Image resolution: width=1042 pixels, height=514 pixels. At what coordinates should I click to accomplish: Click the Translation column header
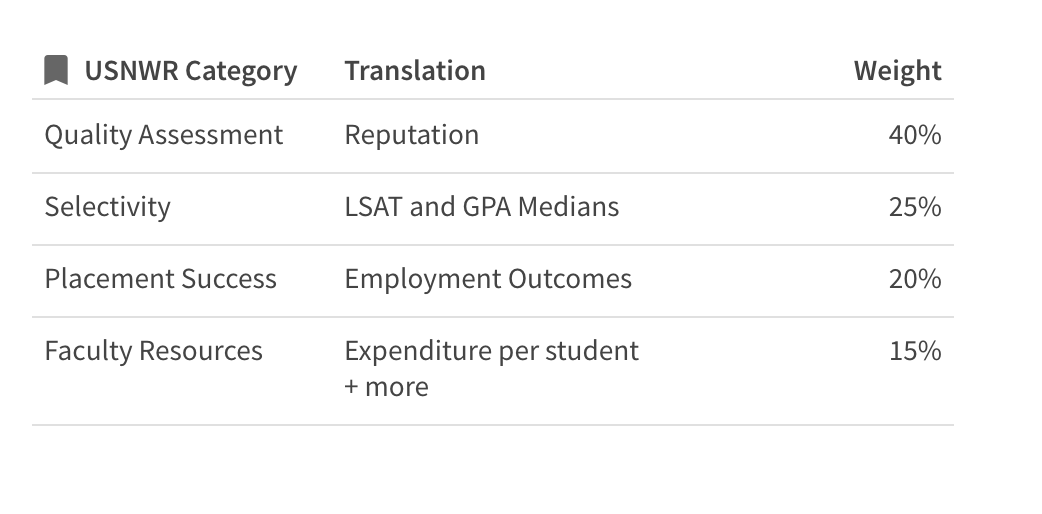(415, 70)
